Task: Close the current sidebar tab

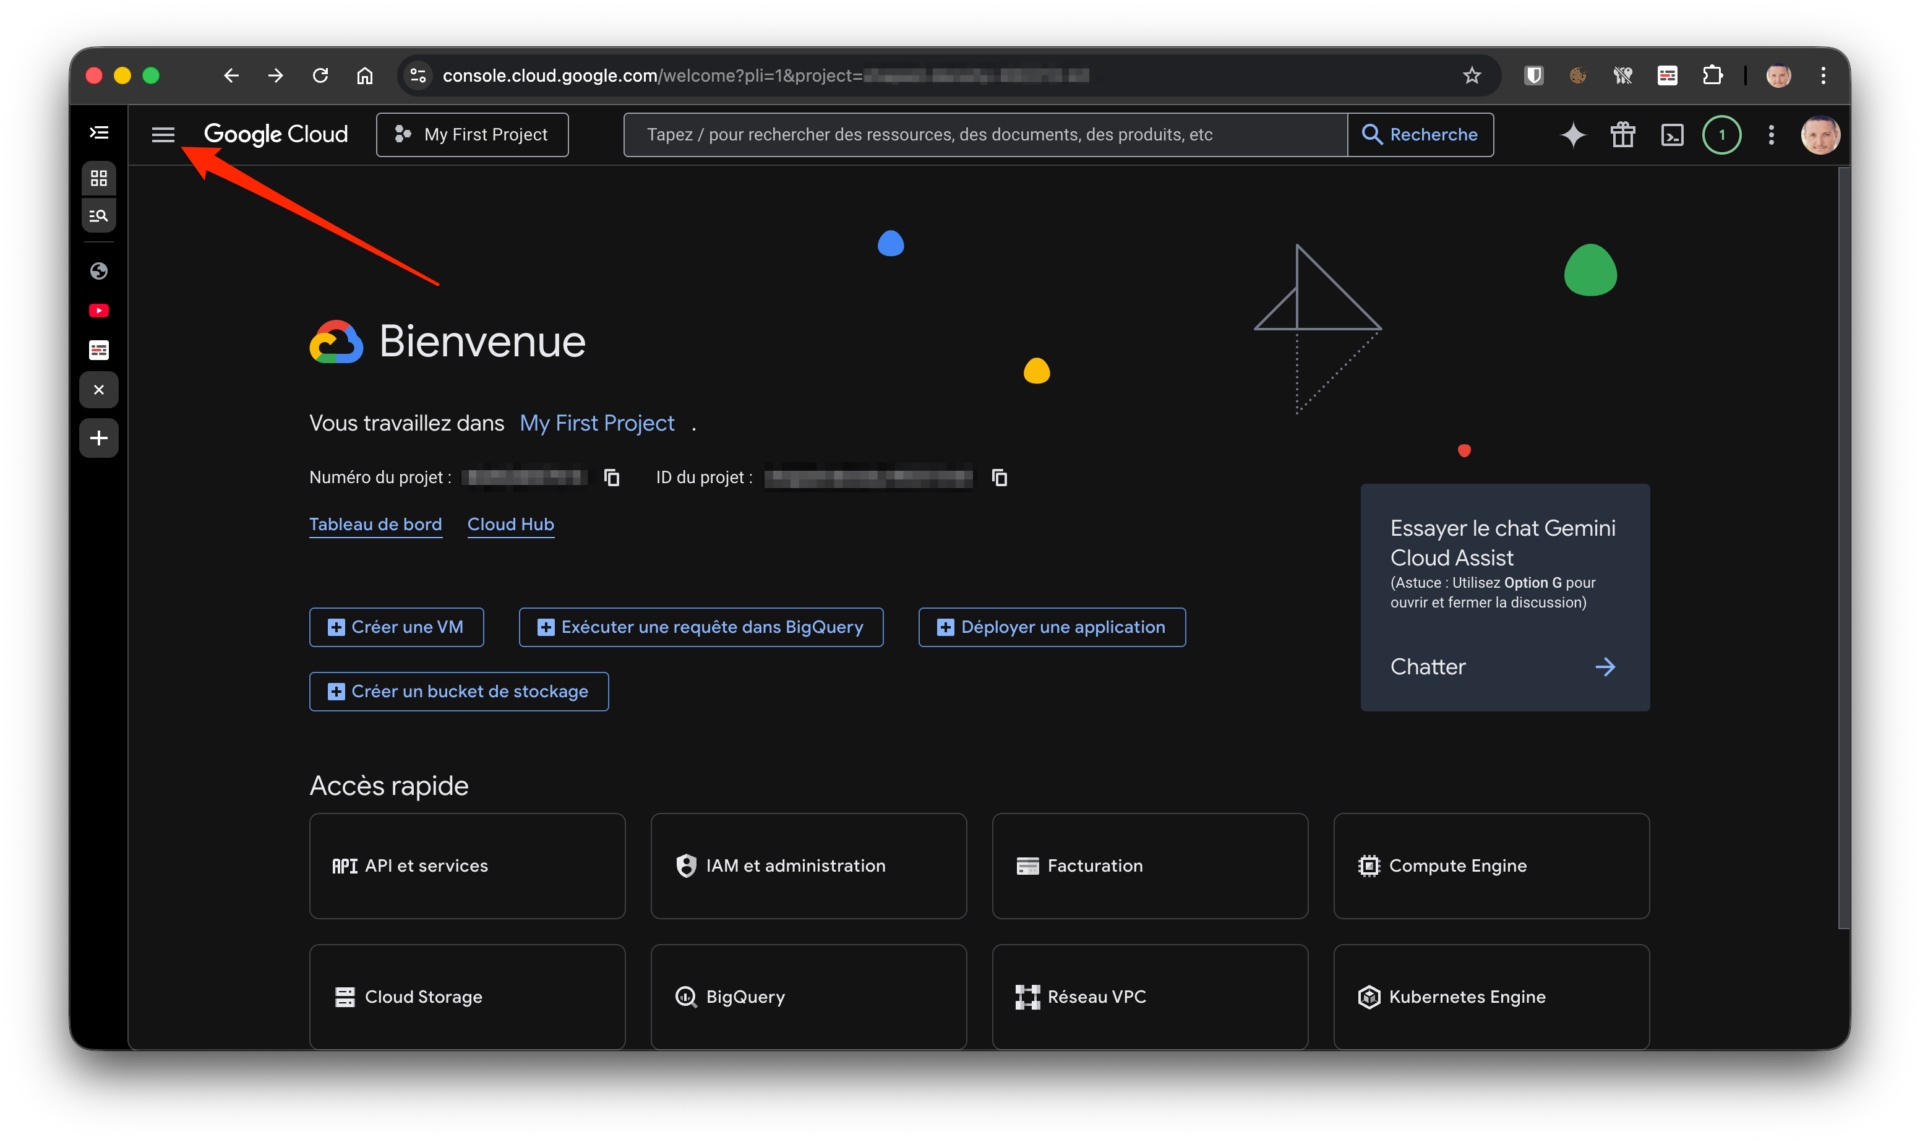Action: click(x=99, y=390)
